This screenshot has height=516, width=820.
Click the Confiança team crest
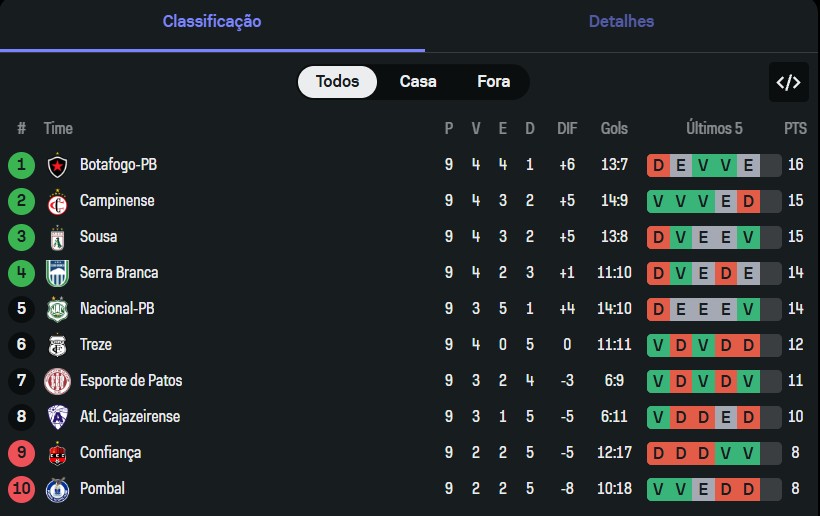coord(57,453)
